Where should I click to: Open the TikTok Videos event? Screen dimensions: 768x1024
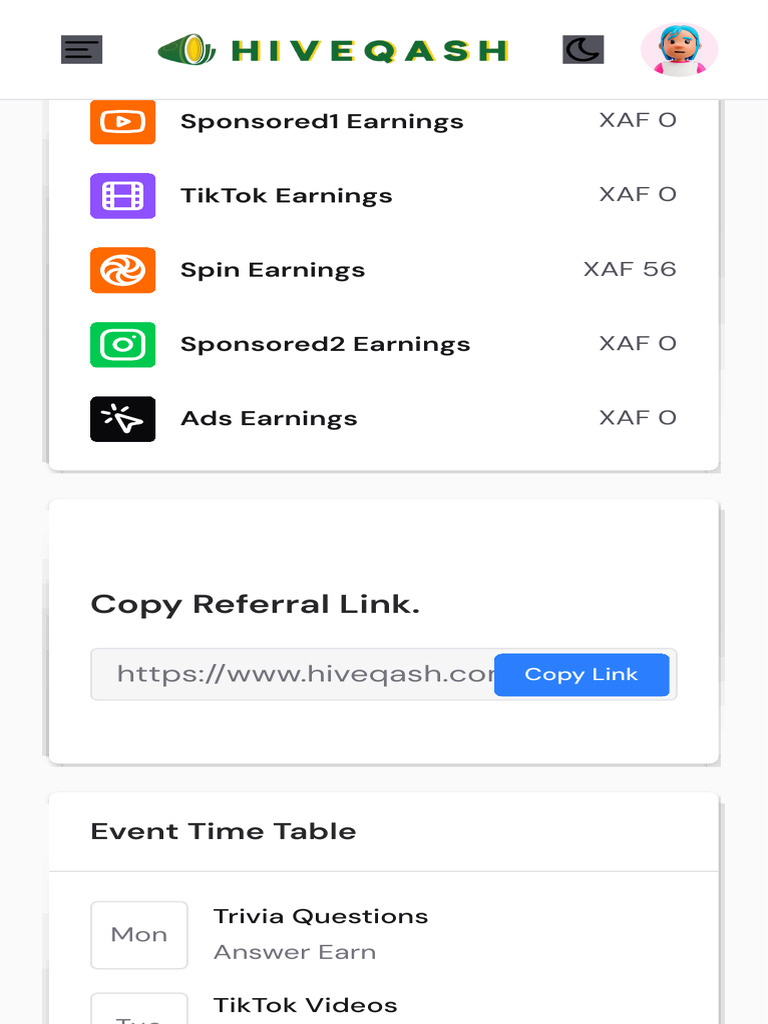point(305,1005)
